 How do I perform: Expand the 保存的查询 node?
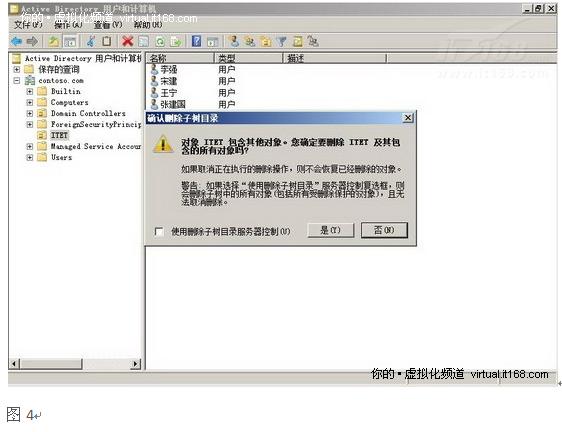[x=16, y=69]
